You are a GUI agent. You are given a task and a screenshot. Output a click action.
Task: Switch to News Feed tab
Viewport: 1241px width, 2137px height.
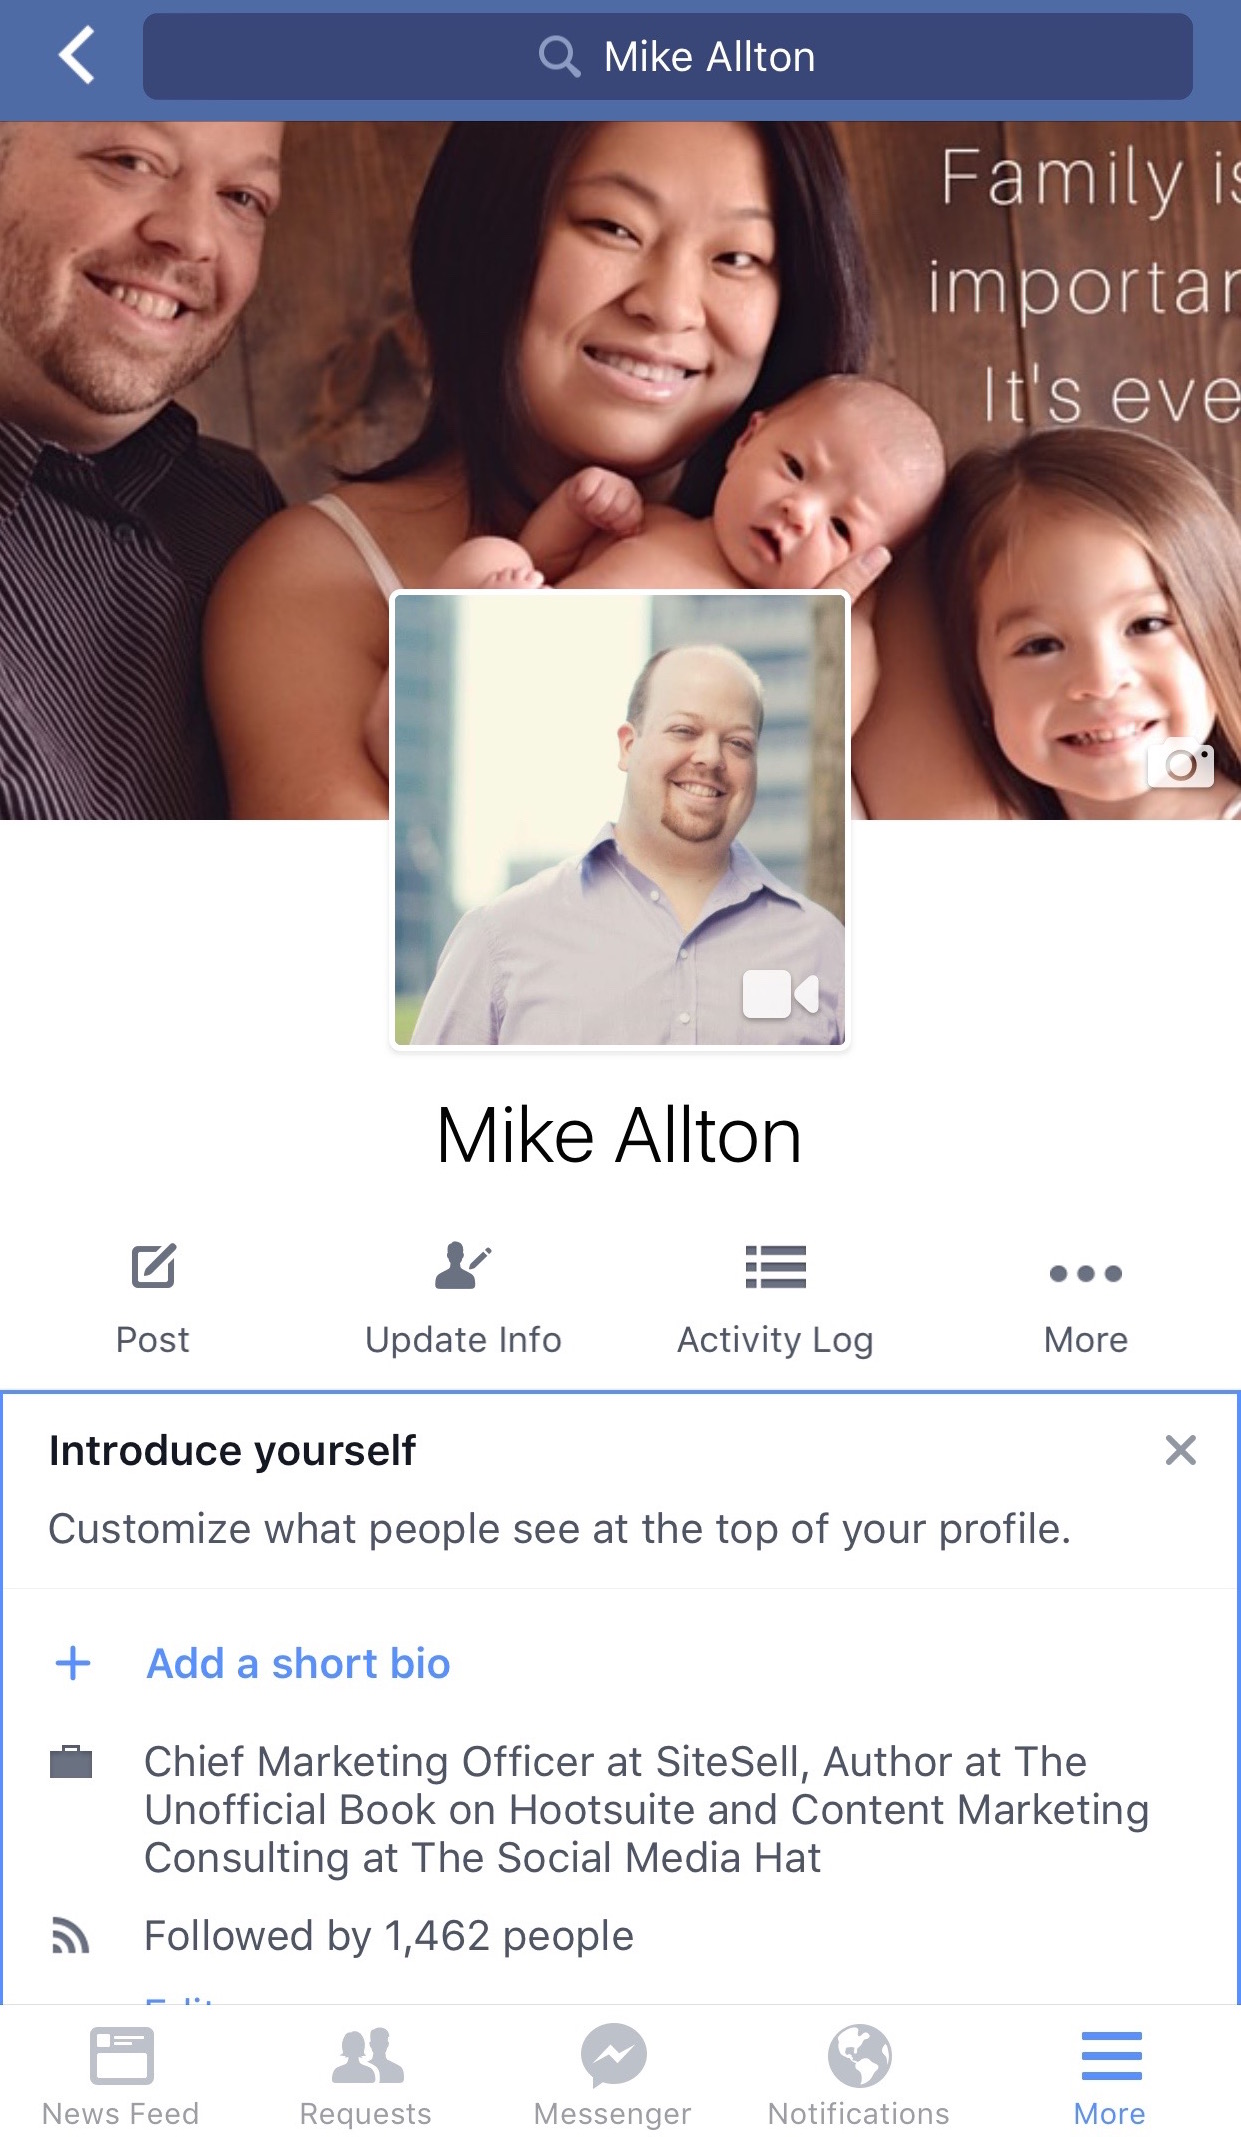(x=121, y=2075)
